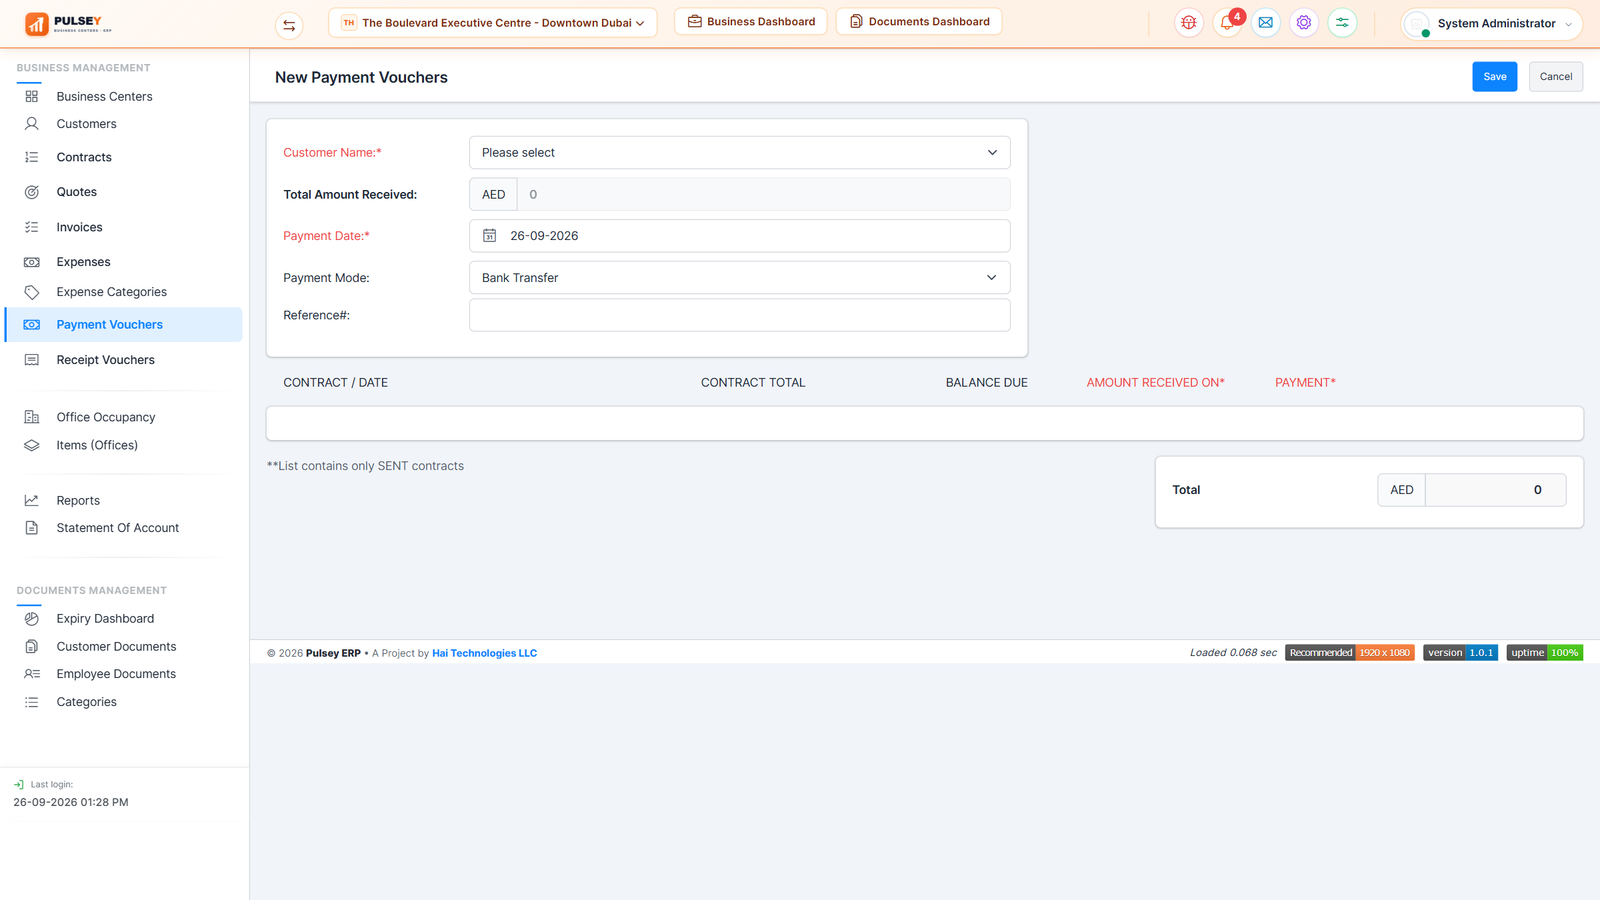Viewport: 1600px width, 900px height.
Task: Open notifications bell with badge 4
Action: (1227, 23)
